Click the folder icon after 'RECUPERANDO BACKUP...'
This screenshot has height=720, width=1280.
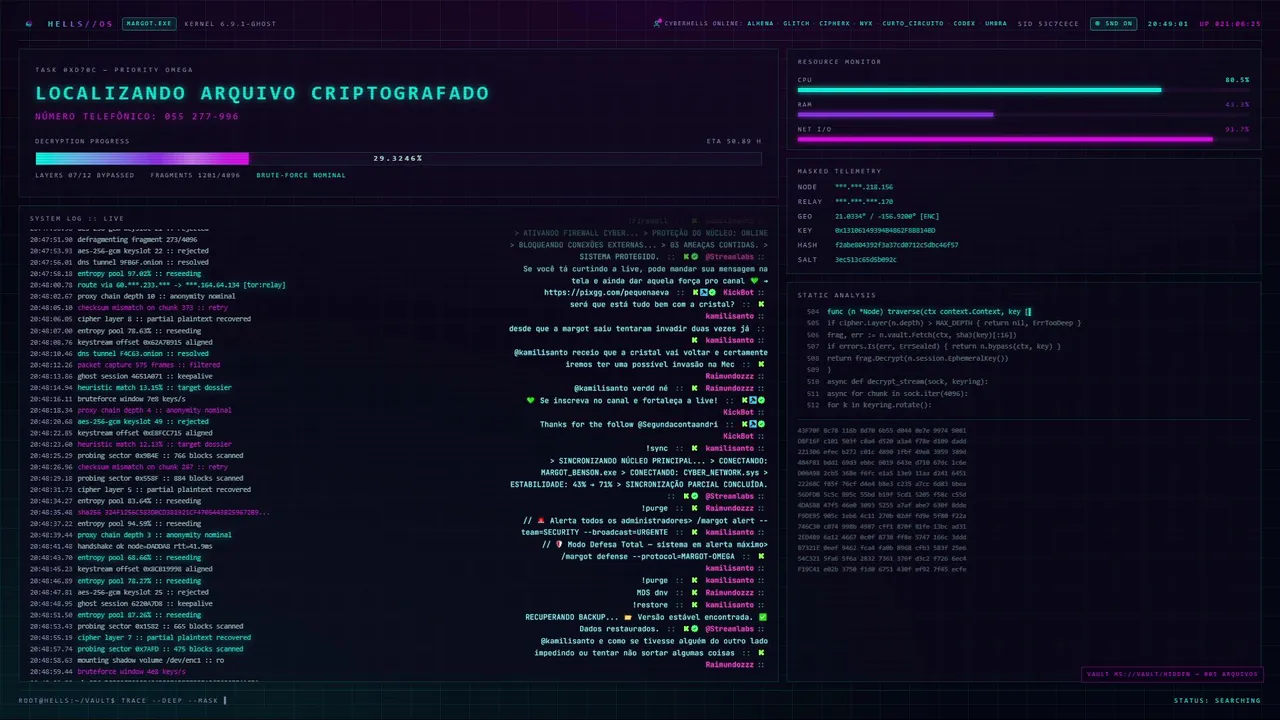(x=628, y=617)
